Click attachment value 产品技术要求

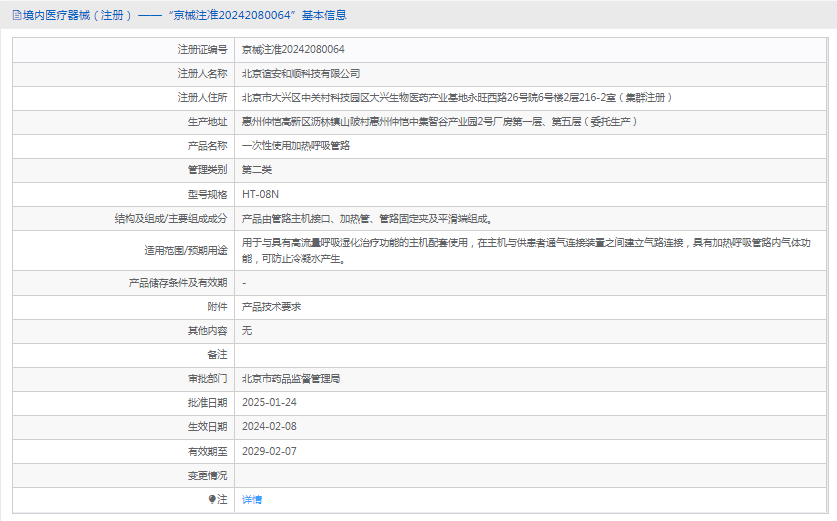coord(271,306)
